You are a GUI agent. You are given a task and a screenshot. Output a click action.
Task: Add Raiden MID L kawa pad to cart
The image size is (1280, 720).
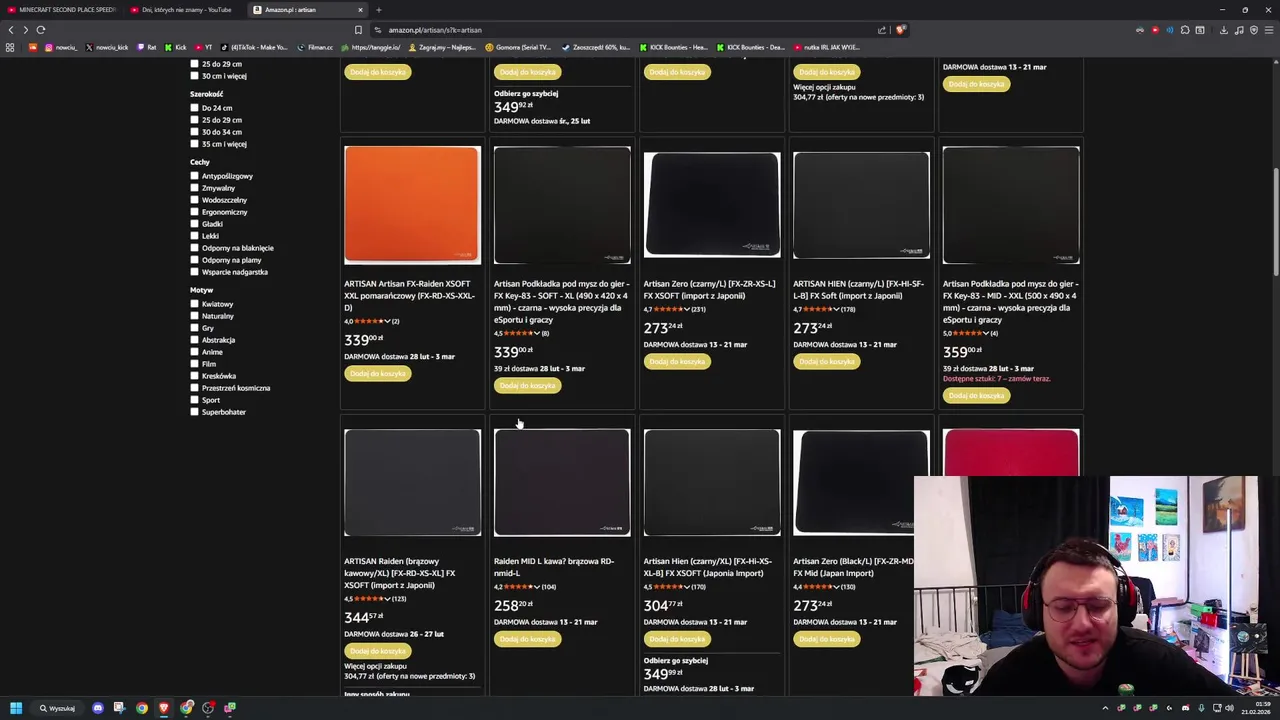pos(527,639)
